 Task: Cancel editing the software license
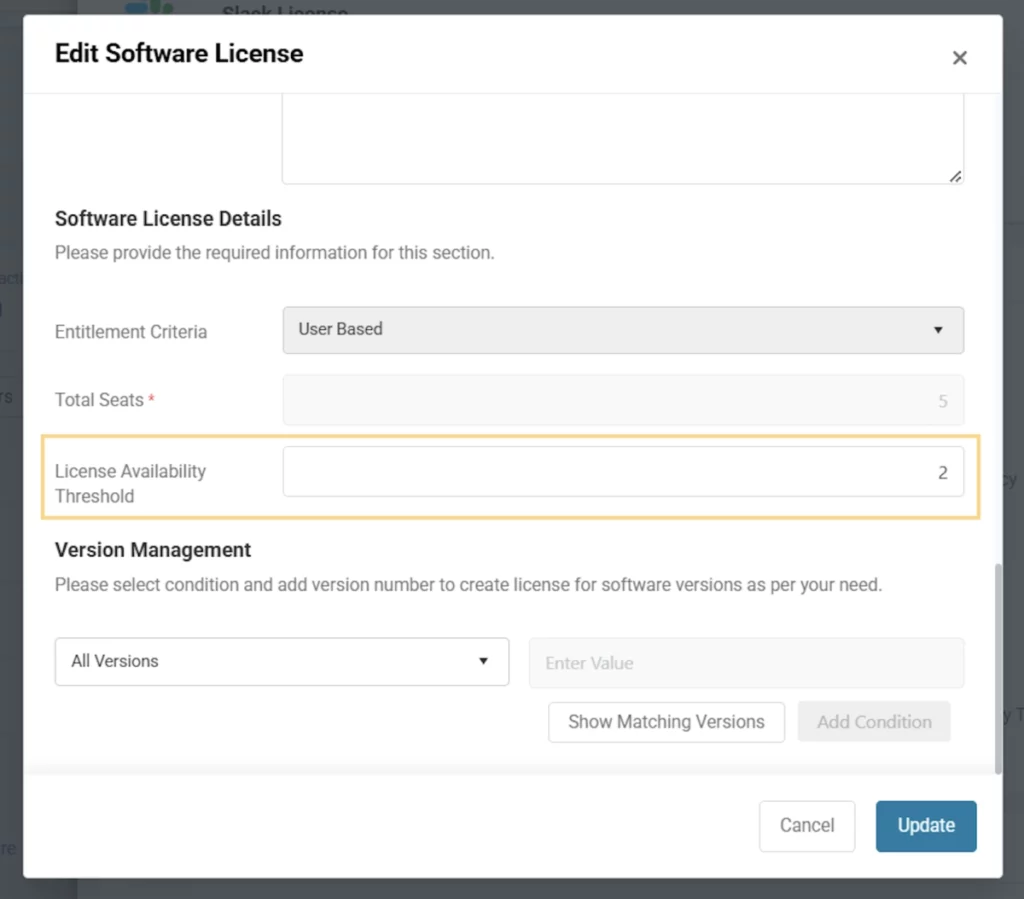[806, 825]
